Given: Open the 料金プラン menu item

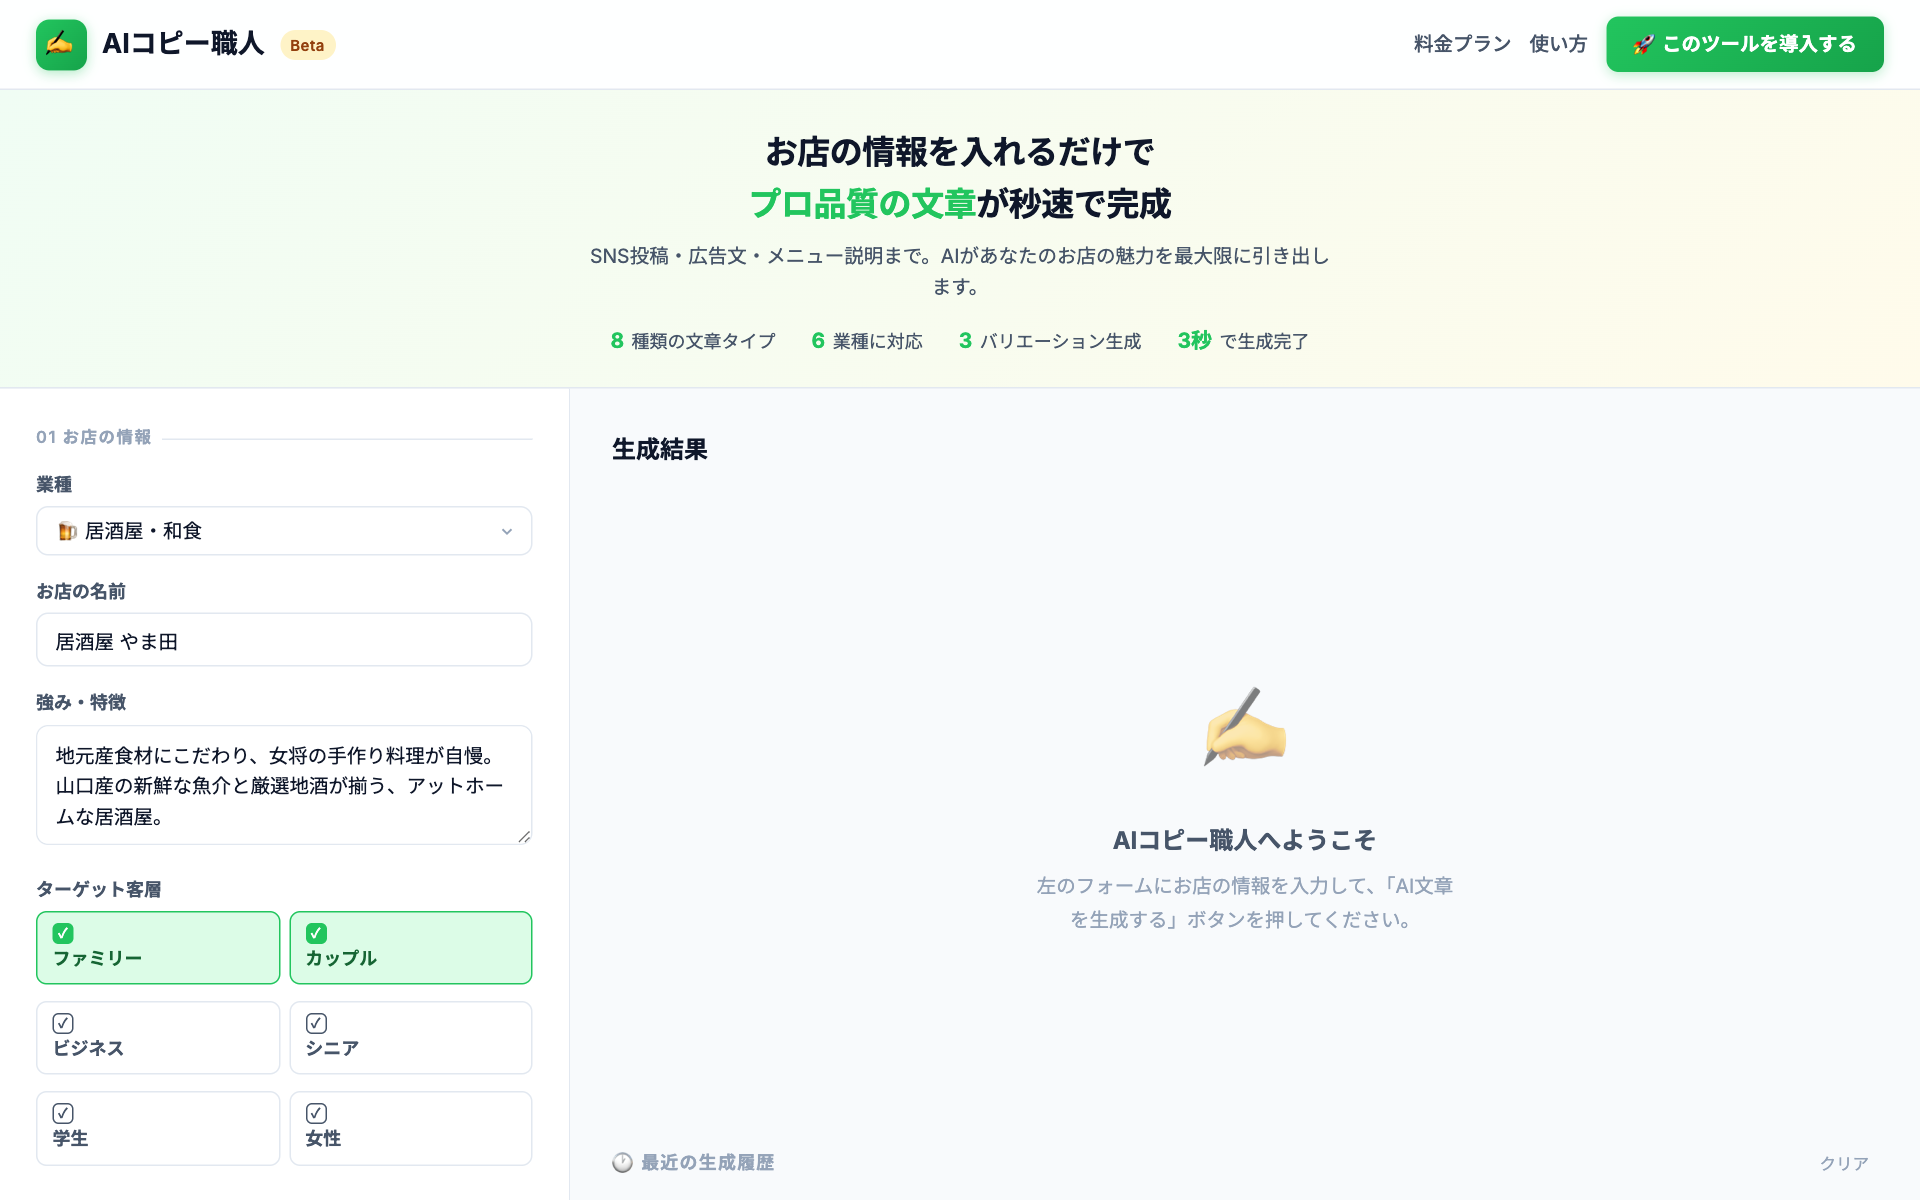Looking at the screenshot, I should (1460, 44).
